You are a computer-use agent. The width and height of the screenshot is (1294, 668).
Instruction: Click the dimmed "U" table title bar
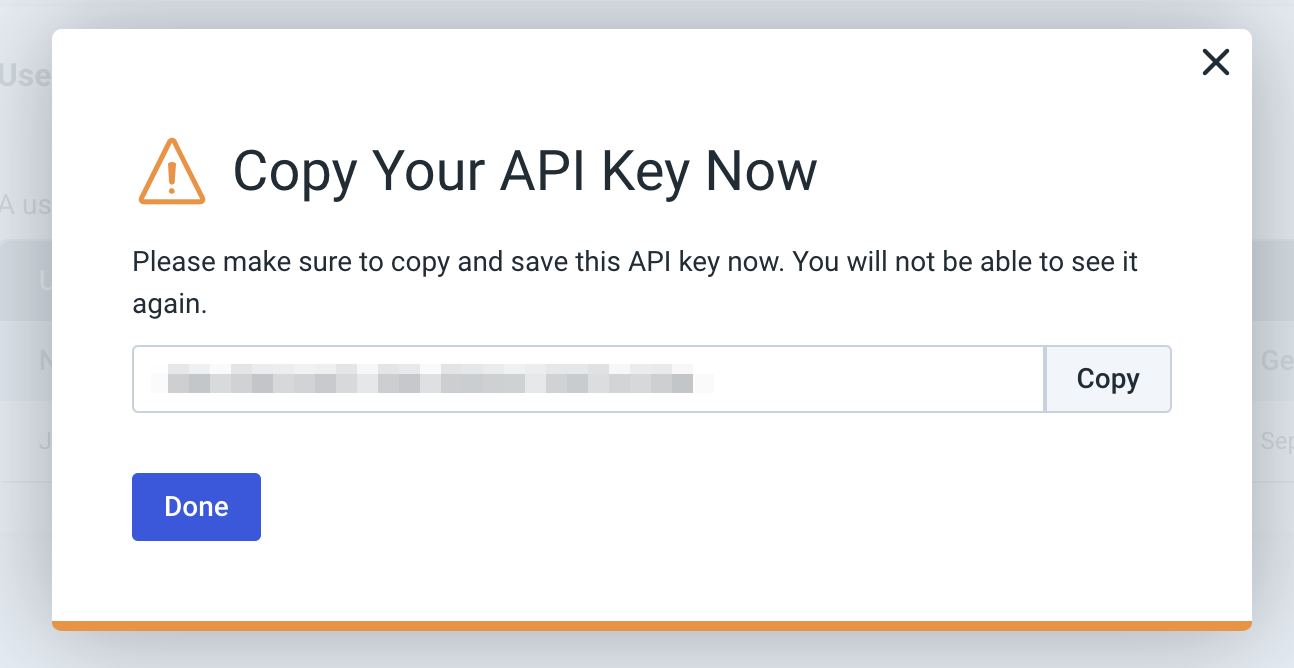click(45, 280)
